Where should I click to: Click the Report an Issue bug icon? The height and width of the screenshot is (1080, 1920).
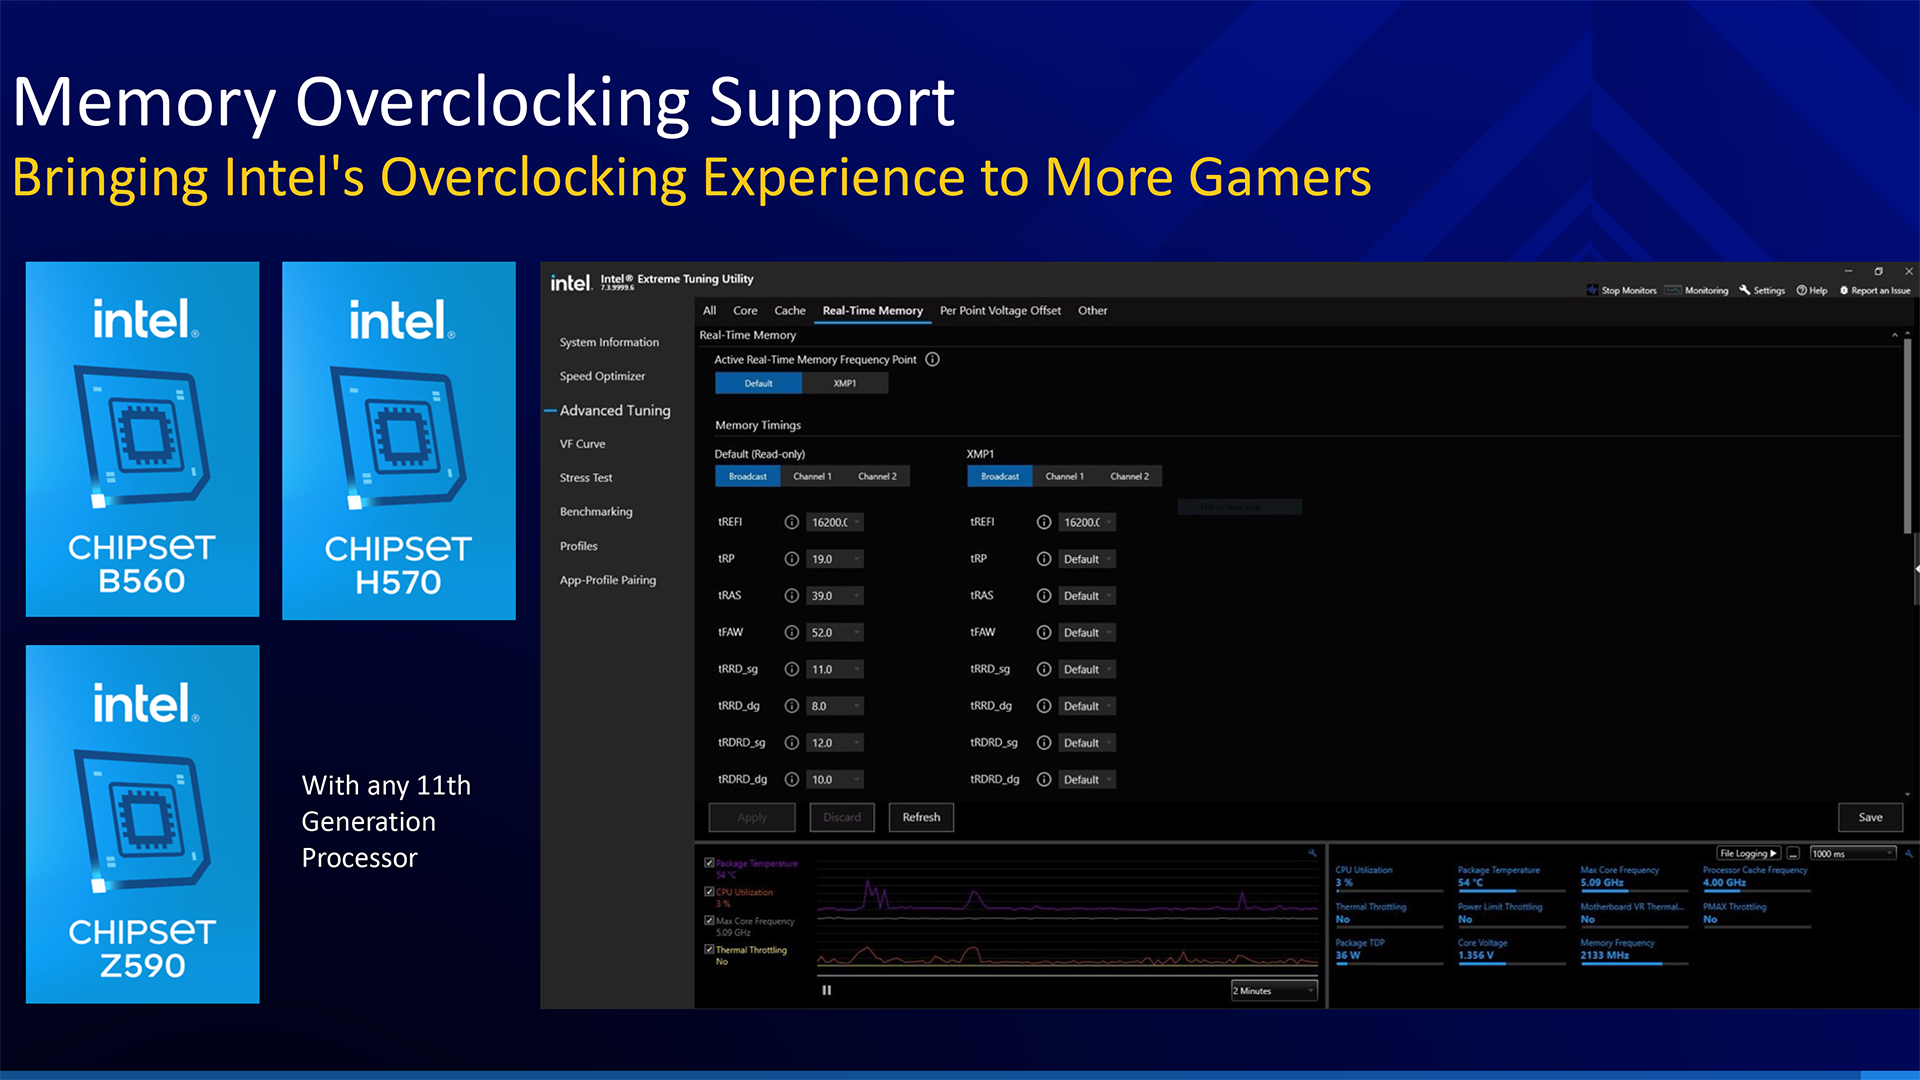(x=1844, y=290)
